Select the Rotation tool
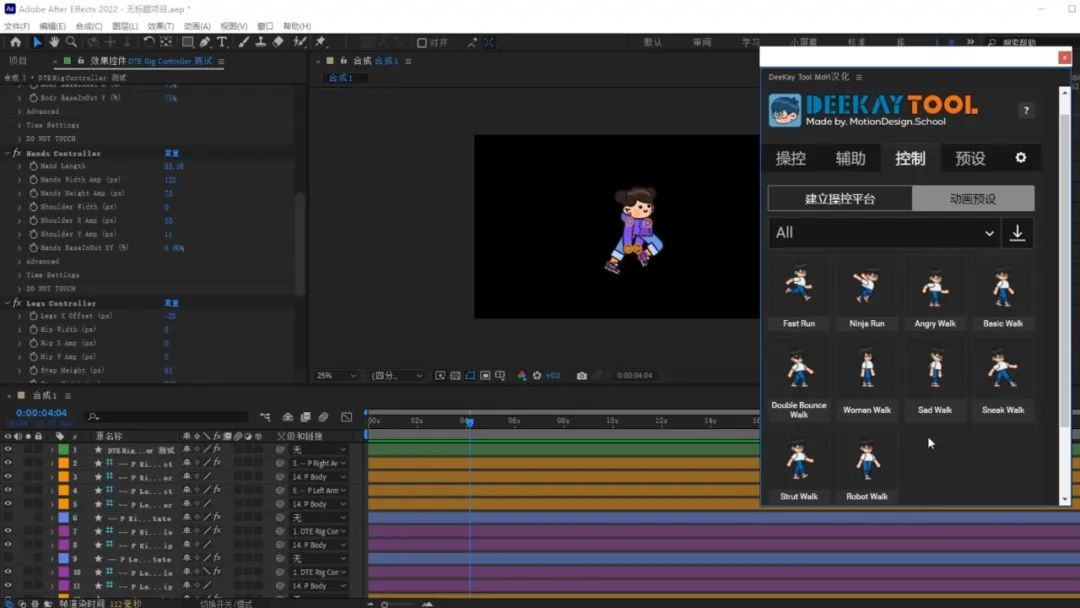The image size is (1080, 608). click(x=148, y=43)
